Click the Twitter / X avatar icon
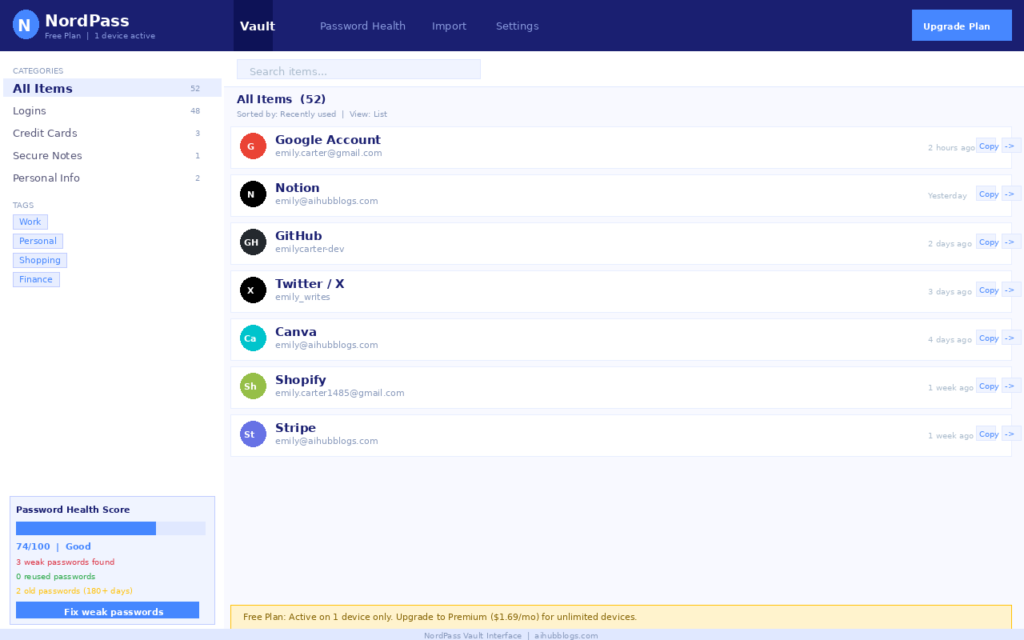 click(x=253, y=290)
